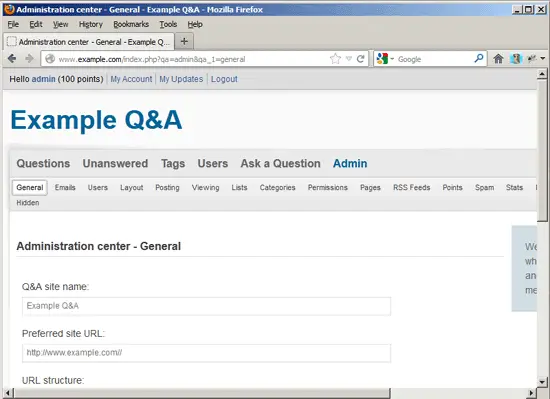Image resolution: width=550 pixels, height=399 pixels.
Task: Select the Viewing admin sub-tab
Action: (205, 188)
